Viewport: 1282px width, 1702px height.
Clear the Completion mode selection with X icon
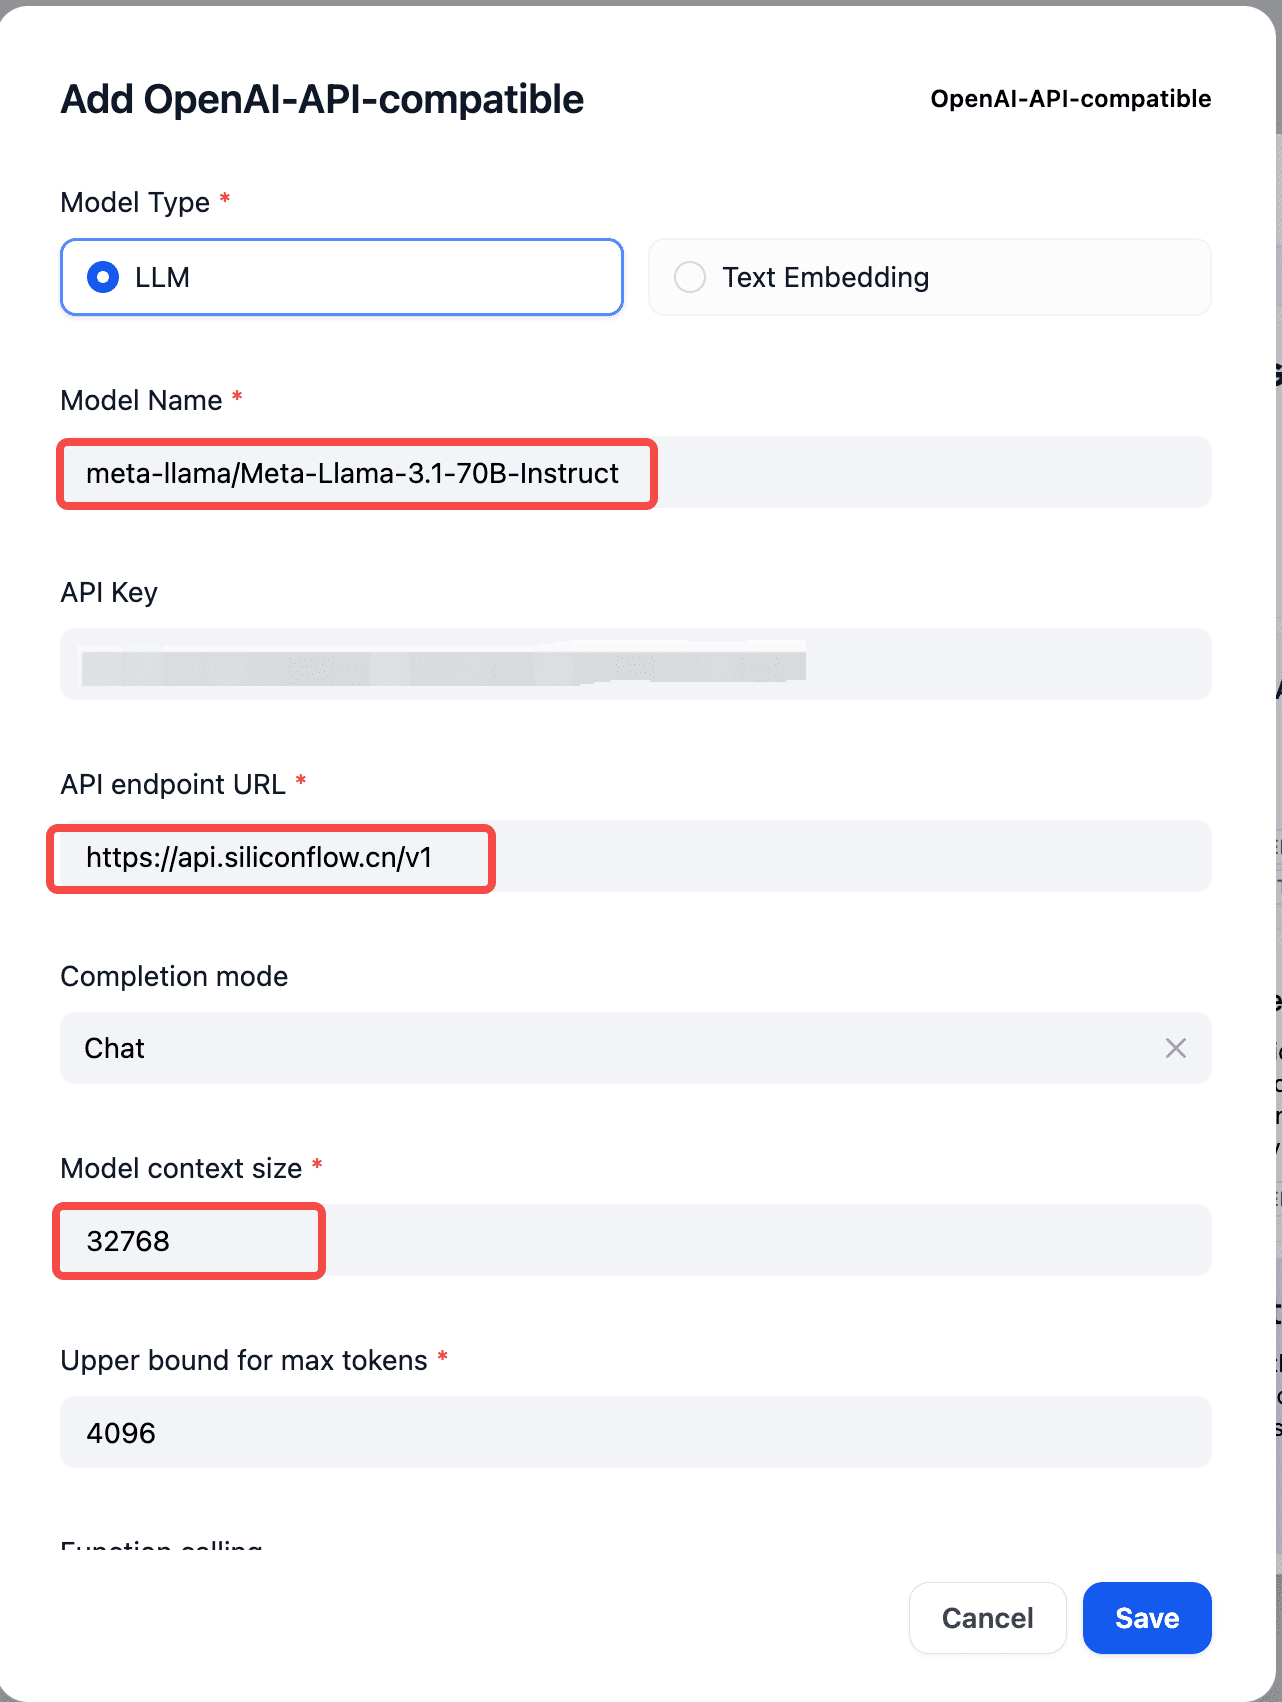[1176, 1048]
